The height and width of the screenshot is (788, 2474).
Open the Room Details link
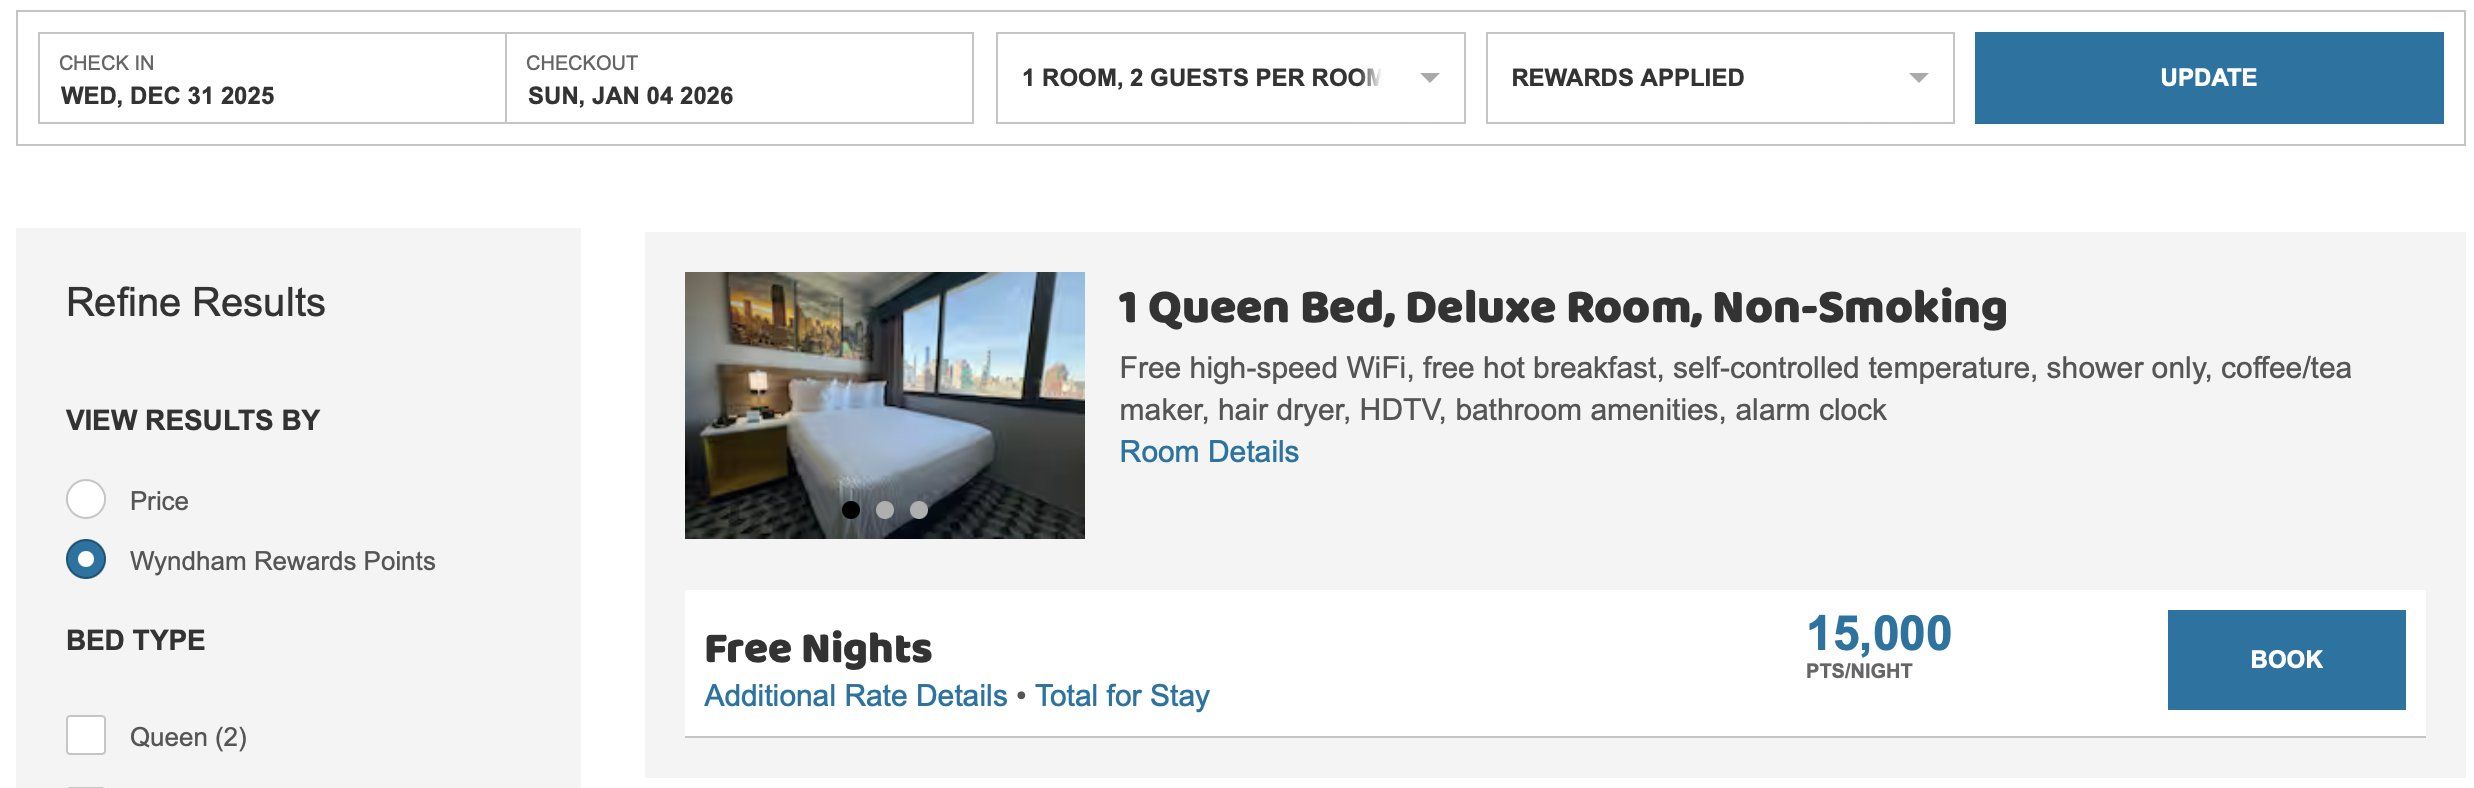(x=1208, y=452)
